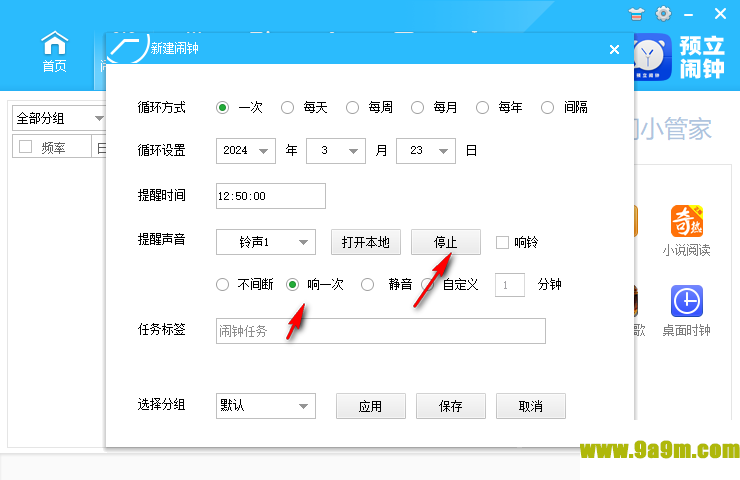Select 每天 repeat mode
Viewport: 740px width, 480px height.
coord(287,108)
